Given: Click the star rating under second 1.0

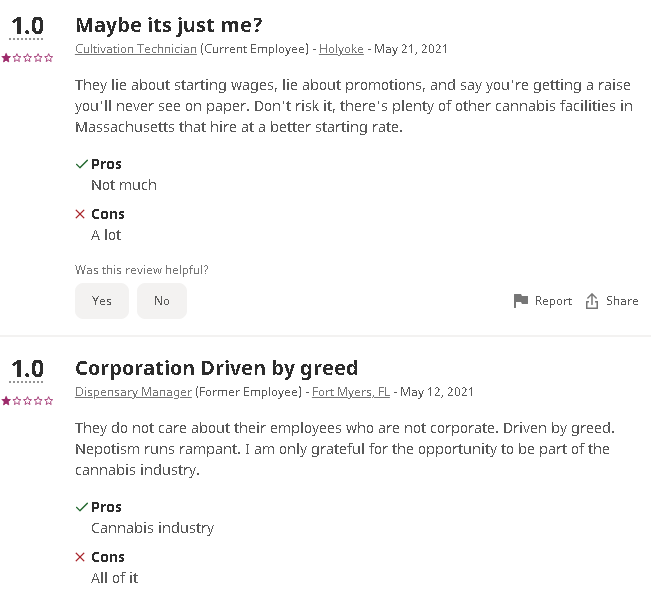Looking at the screenshot, I should click(28, 401).
